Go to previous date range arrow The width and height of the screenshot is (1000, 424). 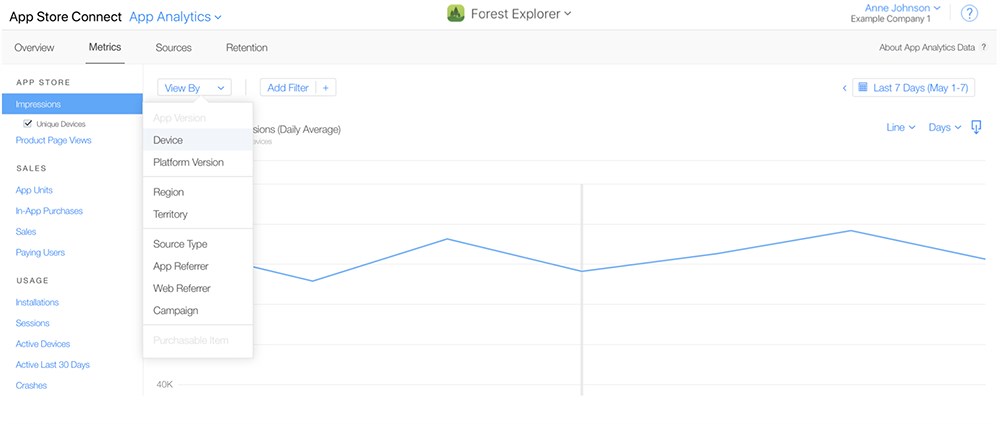pos(844,88)
